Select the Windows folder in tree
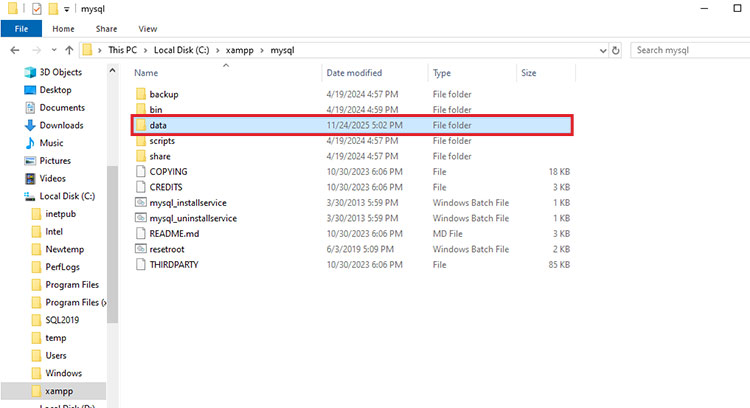Screen dimensions: 750x408 click(x=64, y=373)
